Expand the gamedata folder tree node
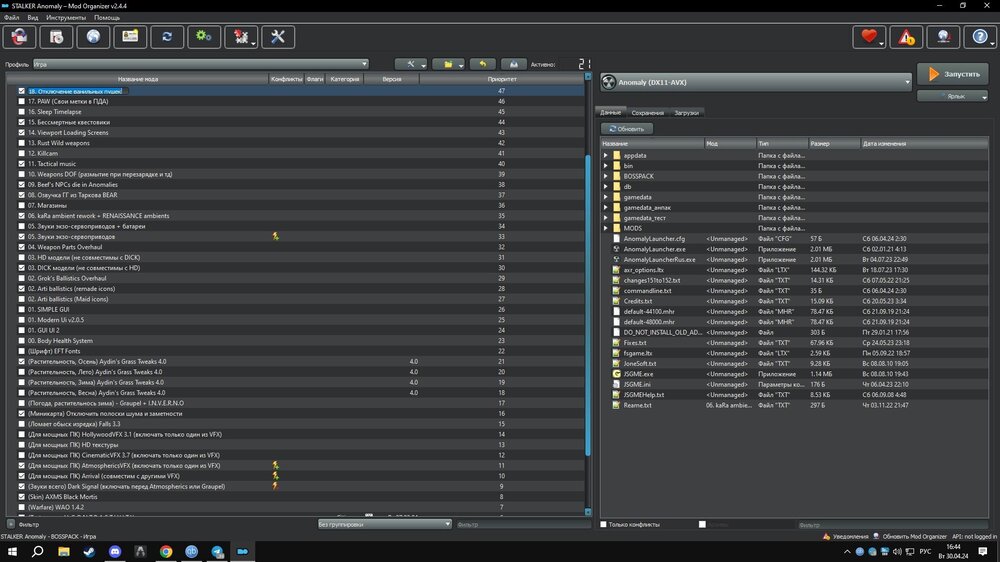 point(606,197)
